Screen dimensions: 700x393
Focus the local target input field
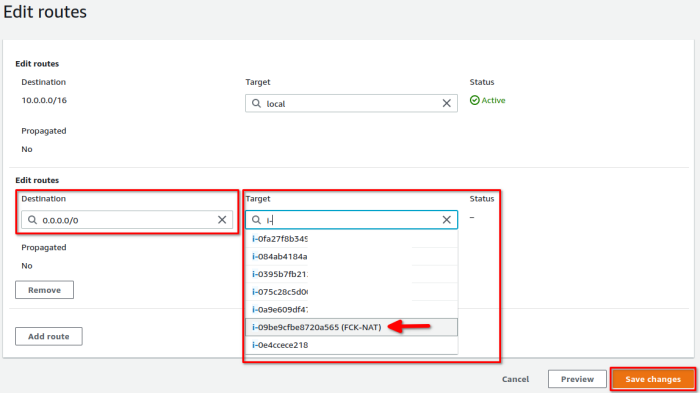click(351, 103)
